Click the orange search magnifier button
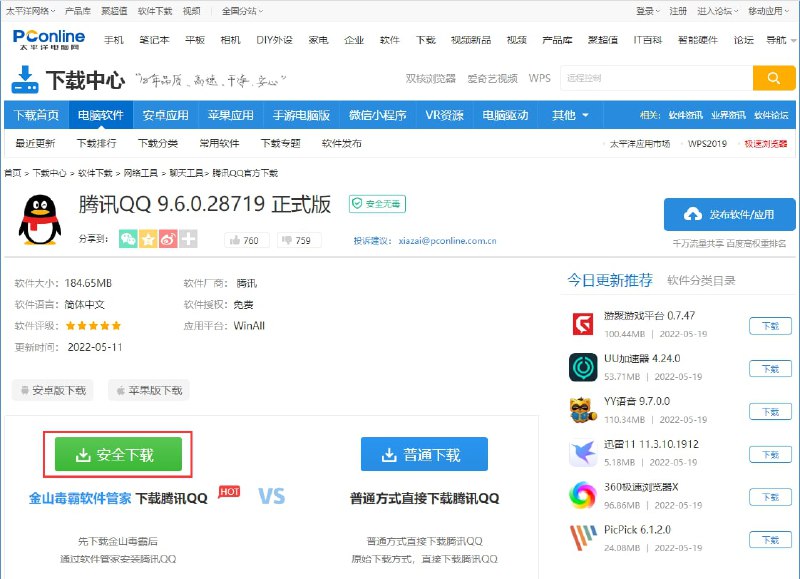Screen dimensions: 800x579 pos(773,78)
